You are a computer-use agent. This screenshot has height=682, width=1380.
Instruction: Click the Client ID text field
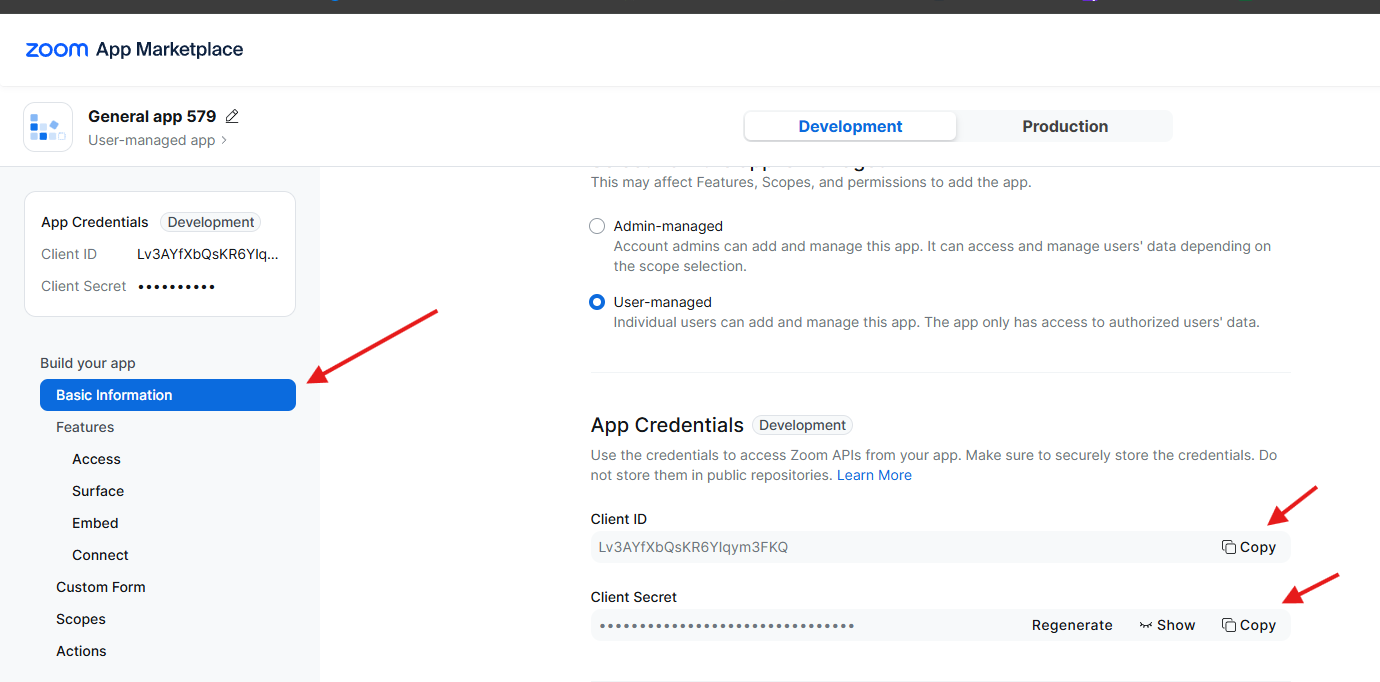[900, 547]
